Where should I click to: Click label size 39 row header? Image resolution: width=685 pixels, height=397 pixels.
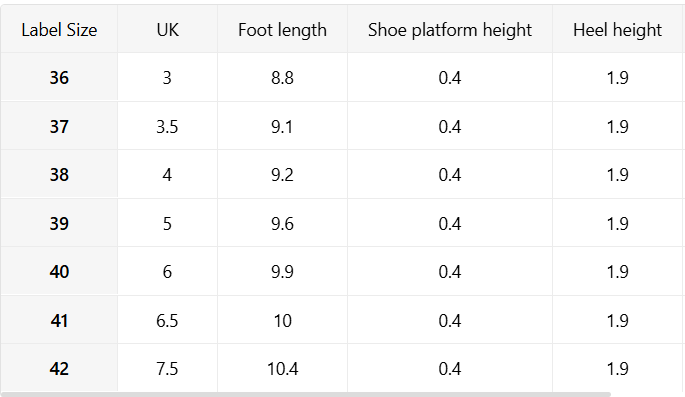tap(59, 223)
